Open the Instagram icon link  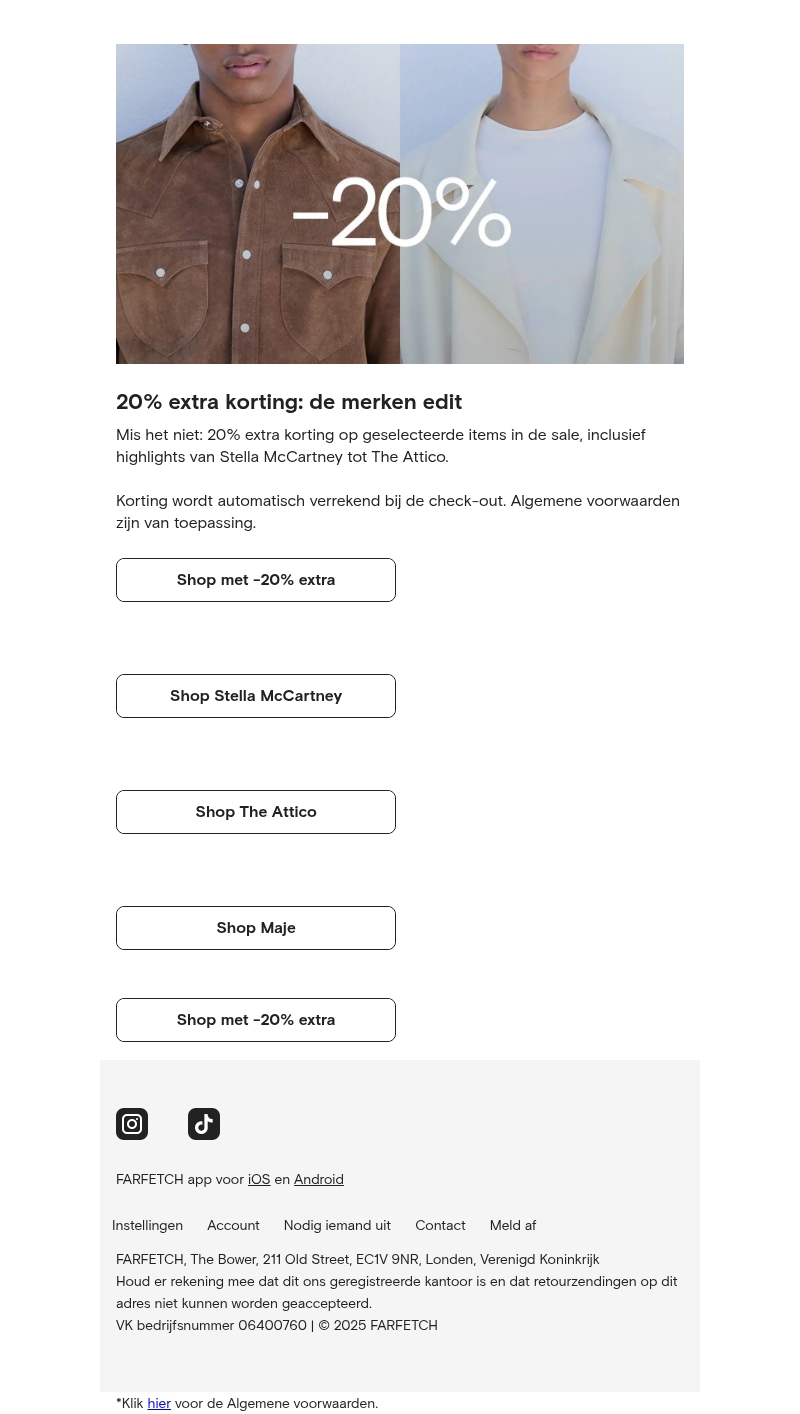pos(132,1124)
